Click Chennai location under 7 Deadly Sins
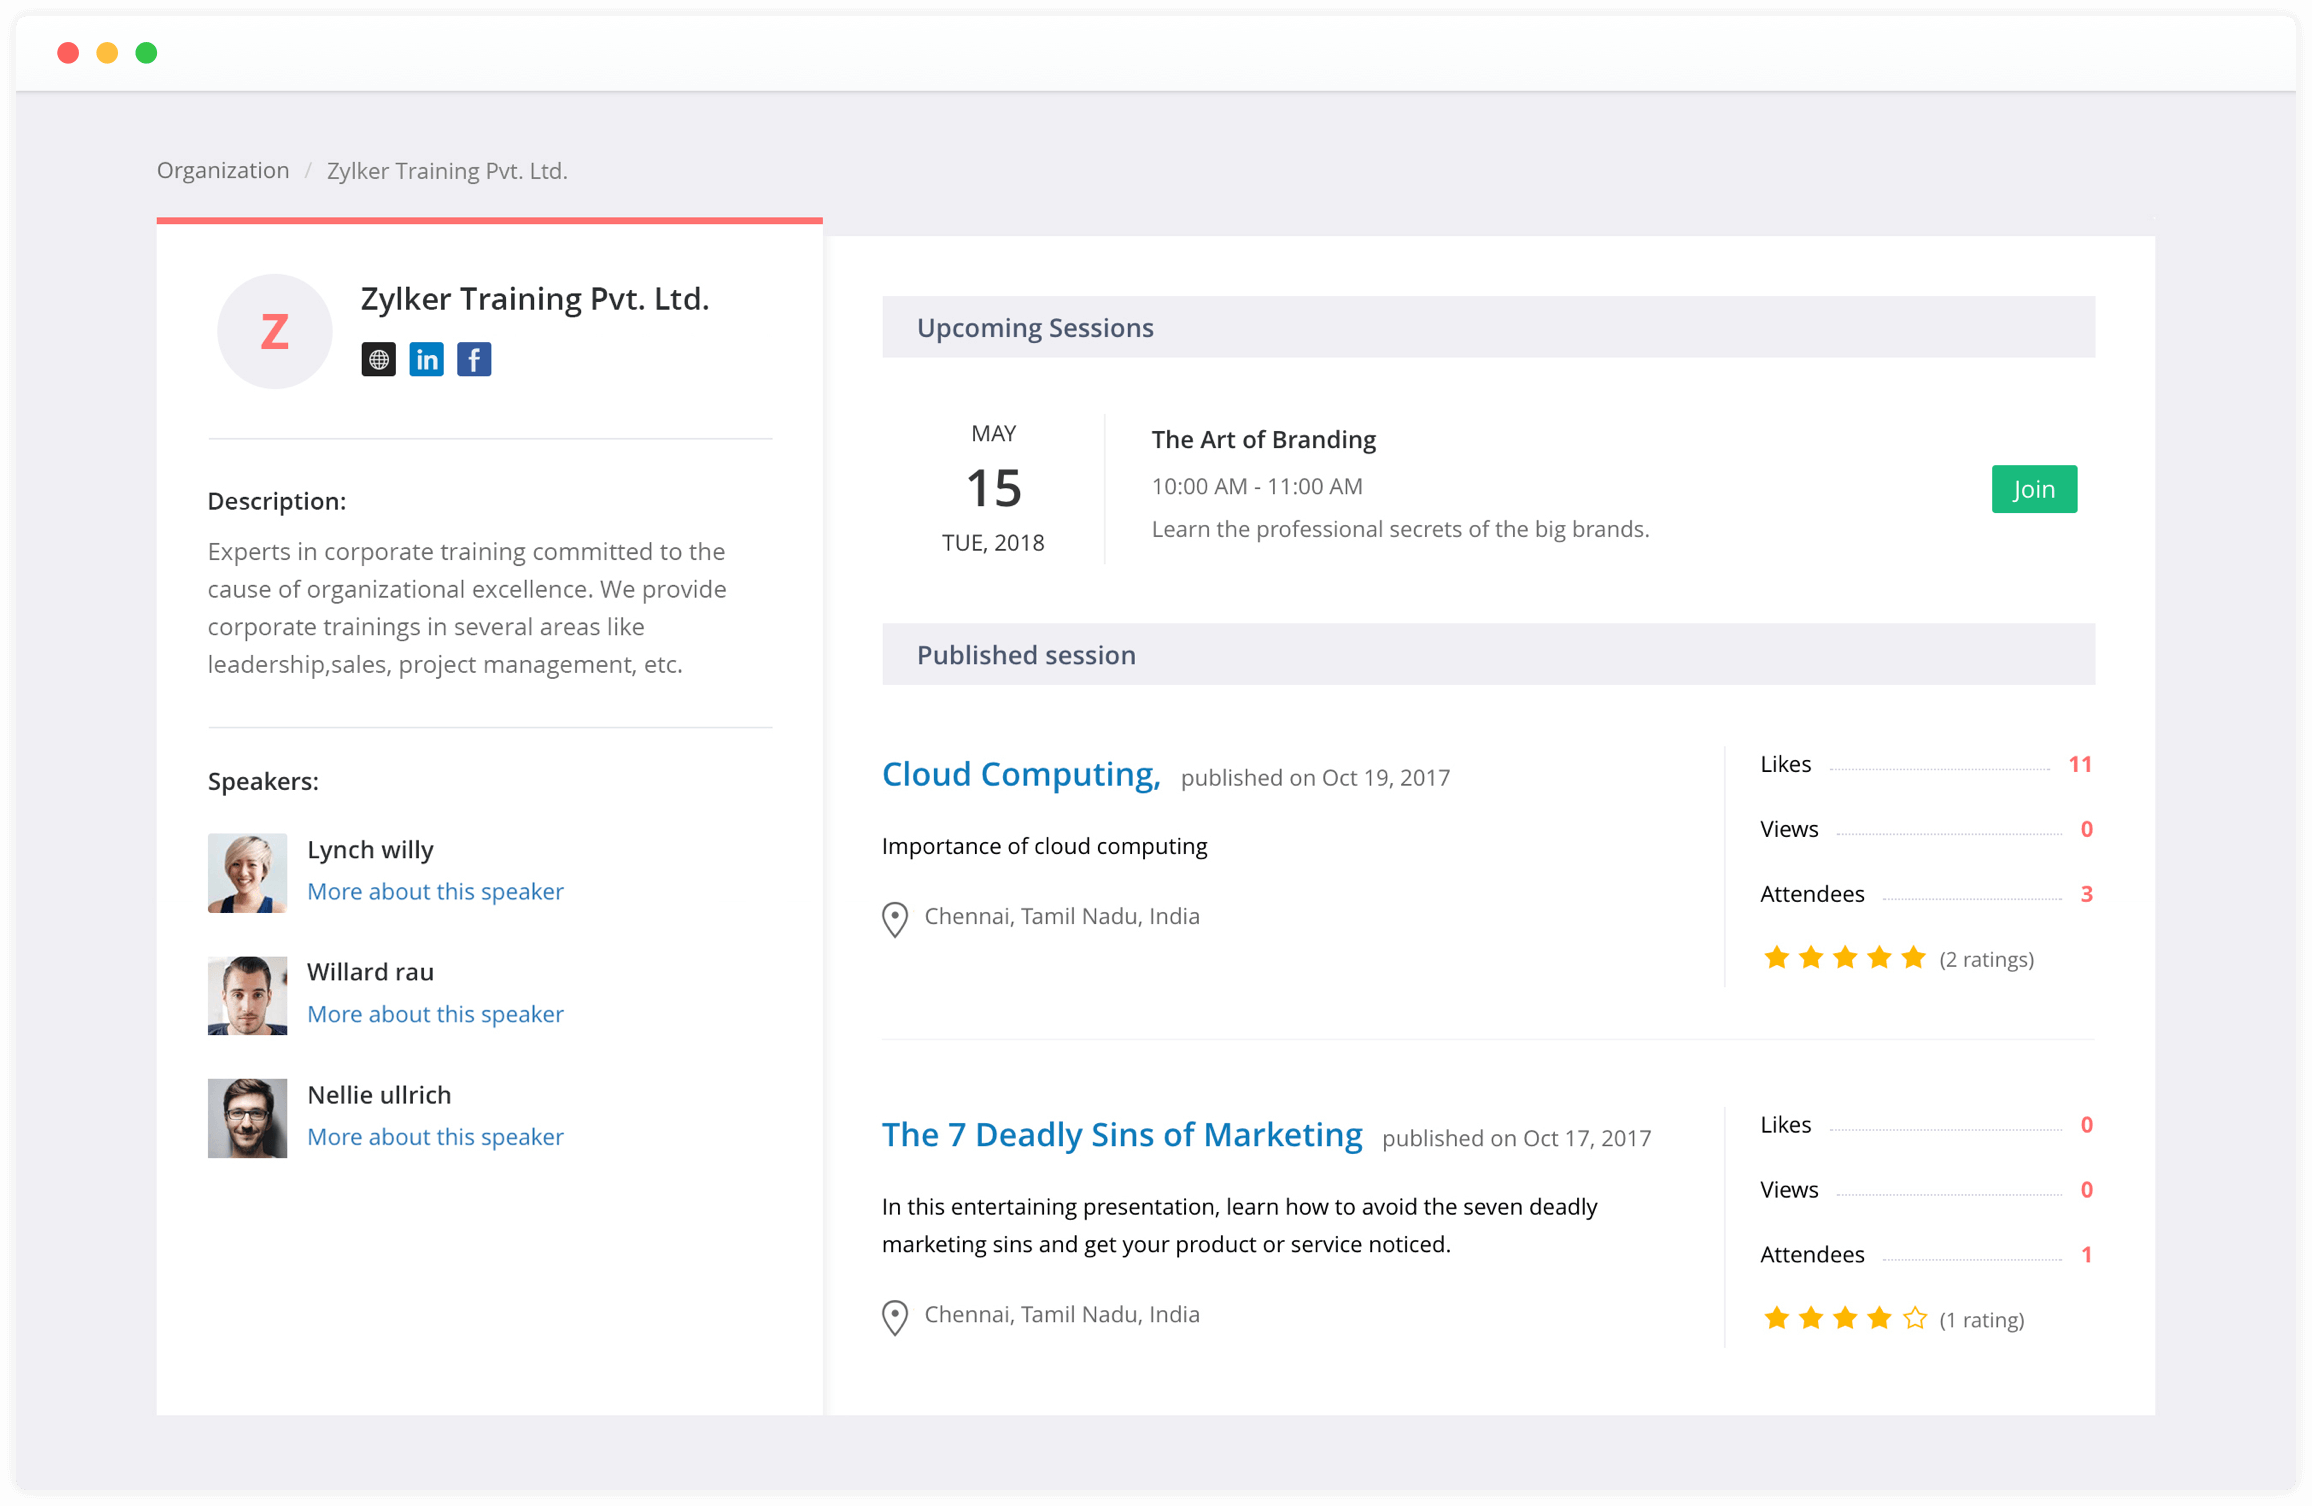Viewport: 2312px width, 1506px height. [1061, 1314]
